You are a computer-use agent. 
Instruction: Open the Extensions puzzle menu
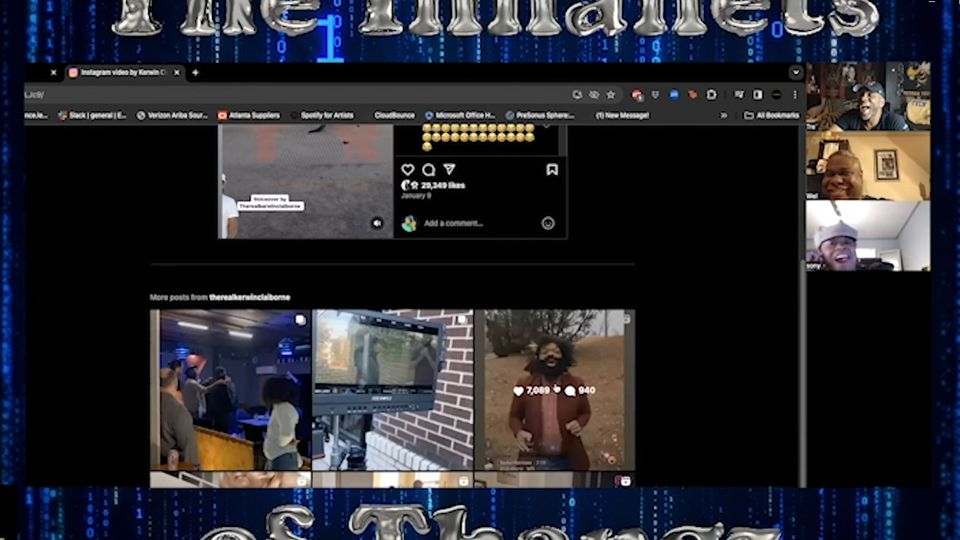coord(711,95)
